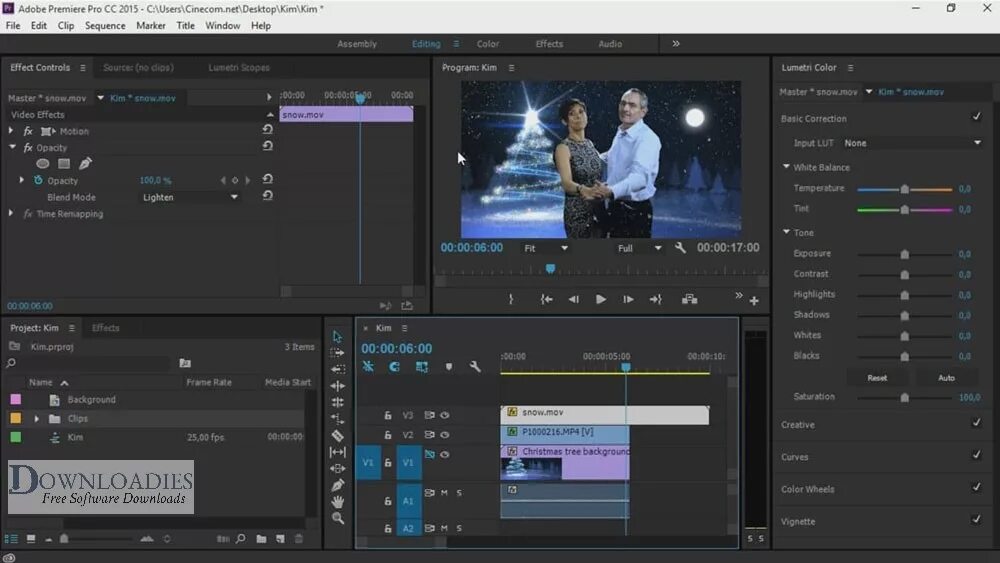Step forward one frame
This screenshot has width=1000, height=563.
click(x=628, y=299)
